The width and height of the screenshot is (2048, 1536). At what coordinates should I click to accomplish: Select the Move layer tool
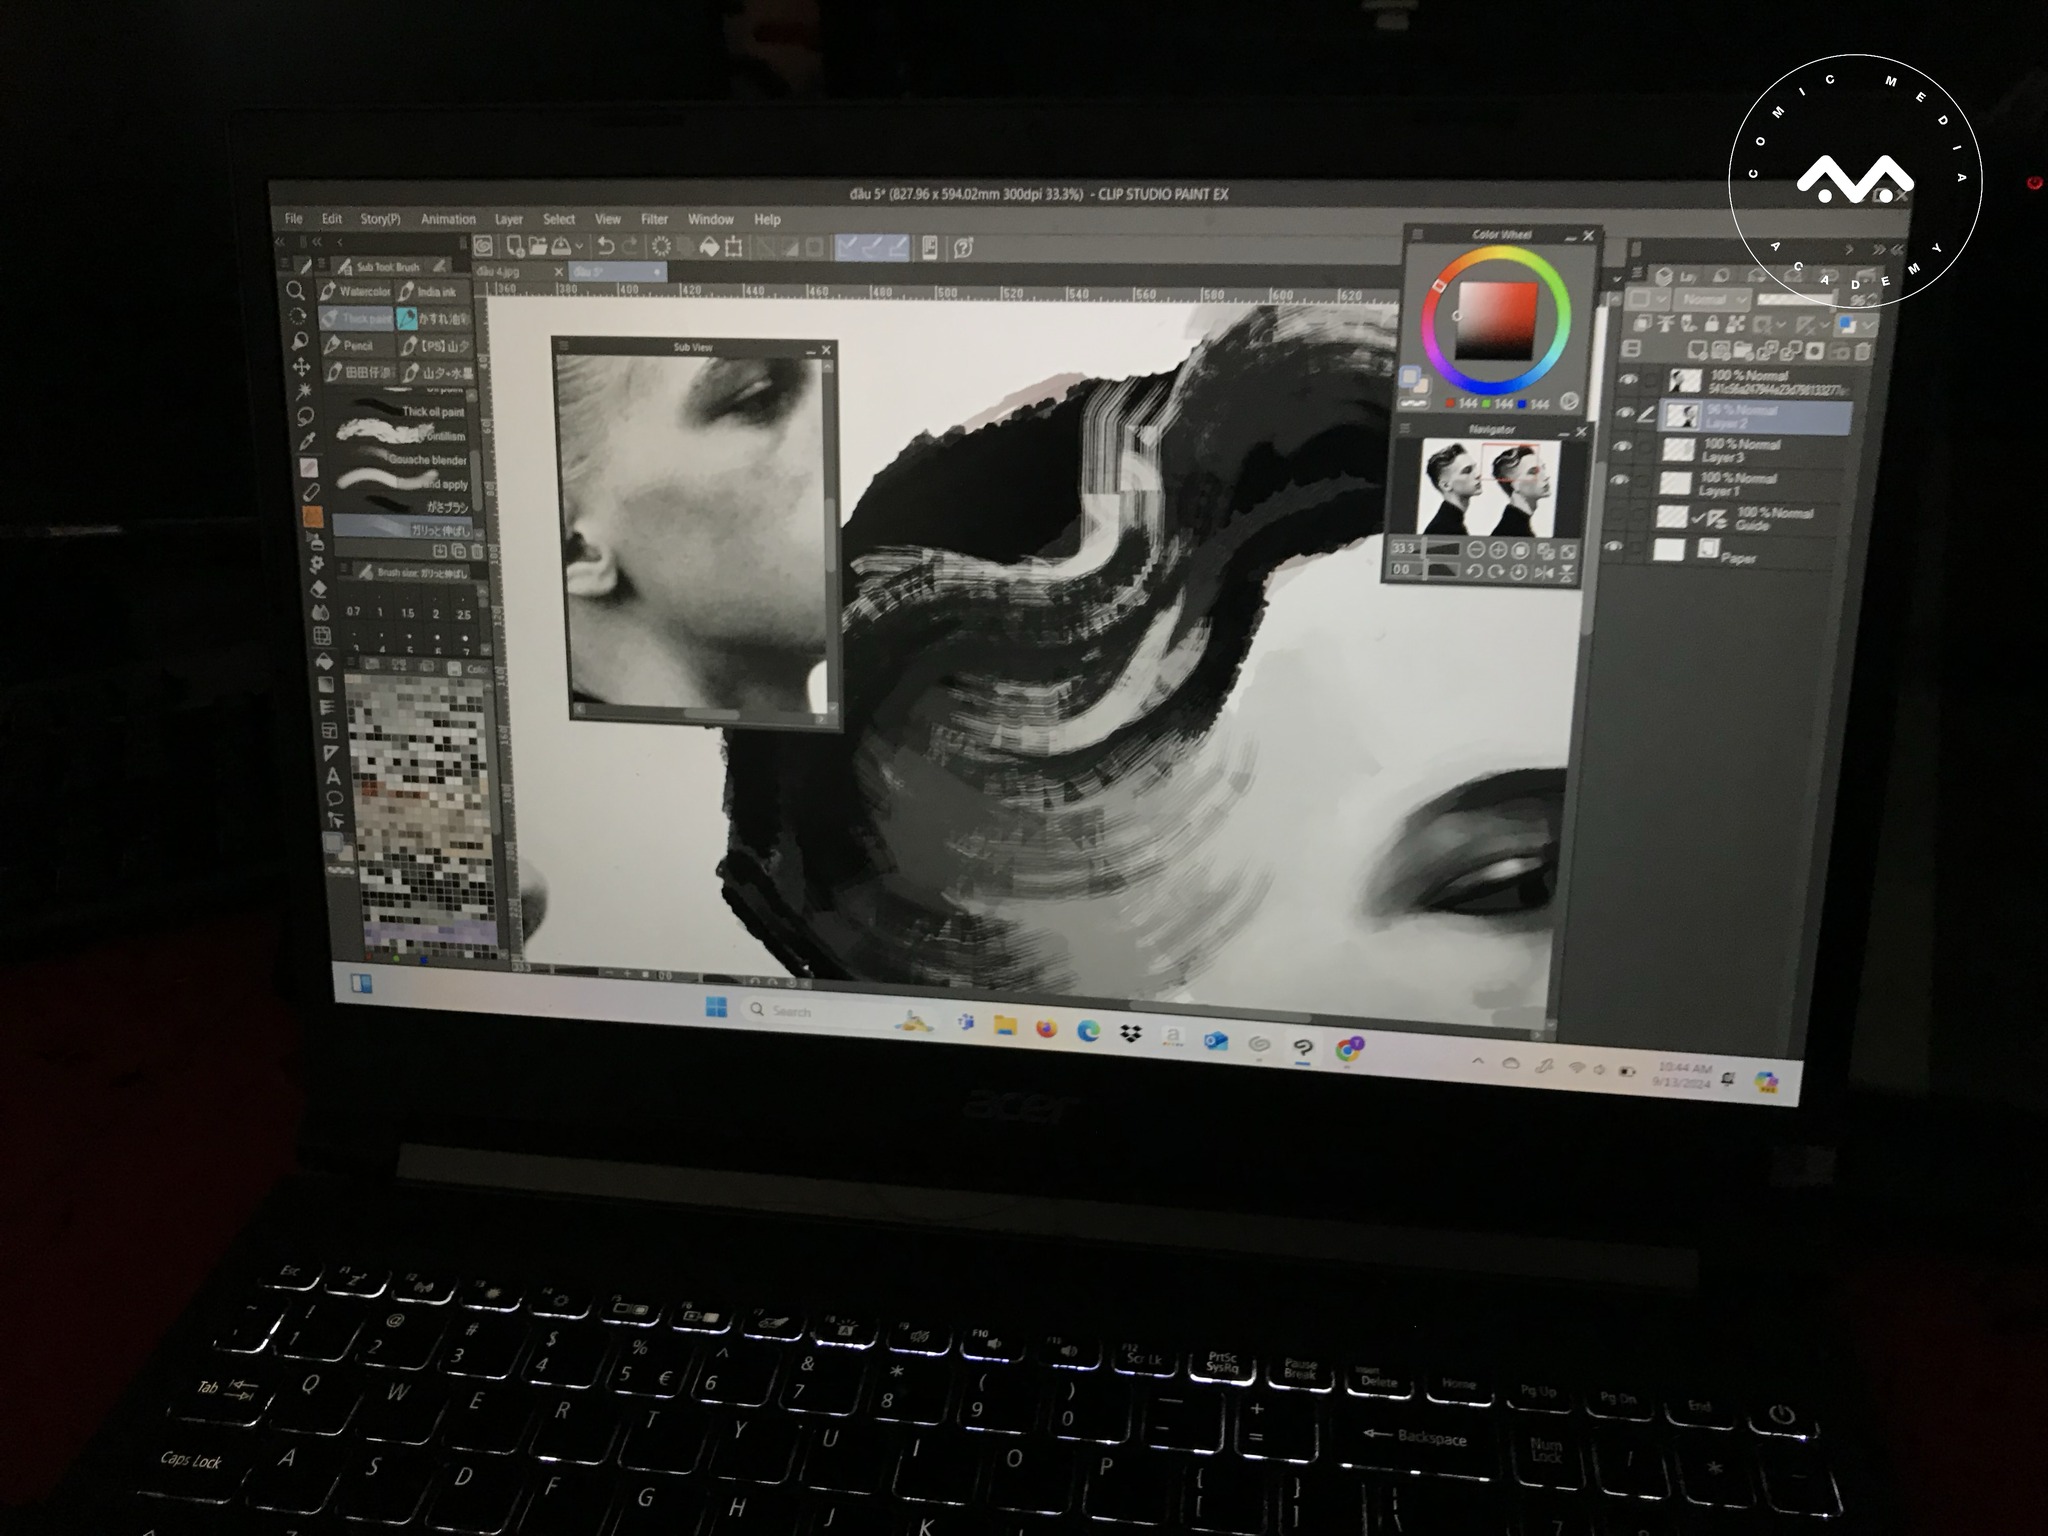(x=300, y=366)
